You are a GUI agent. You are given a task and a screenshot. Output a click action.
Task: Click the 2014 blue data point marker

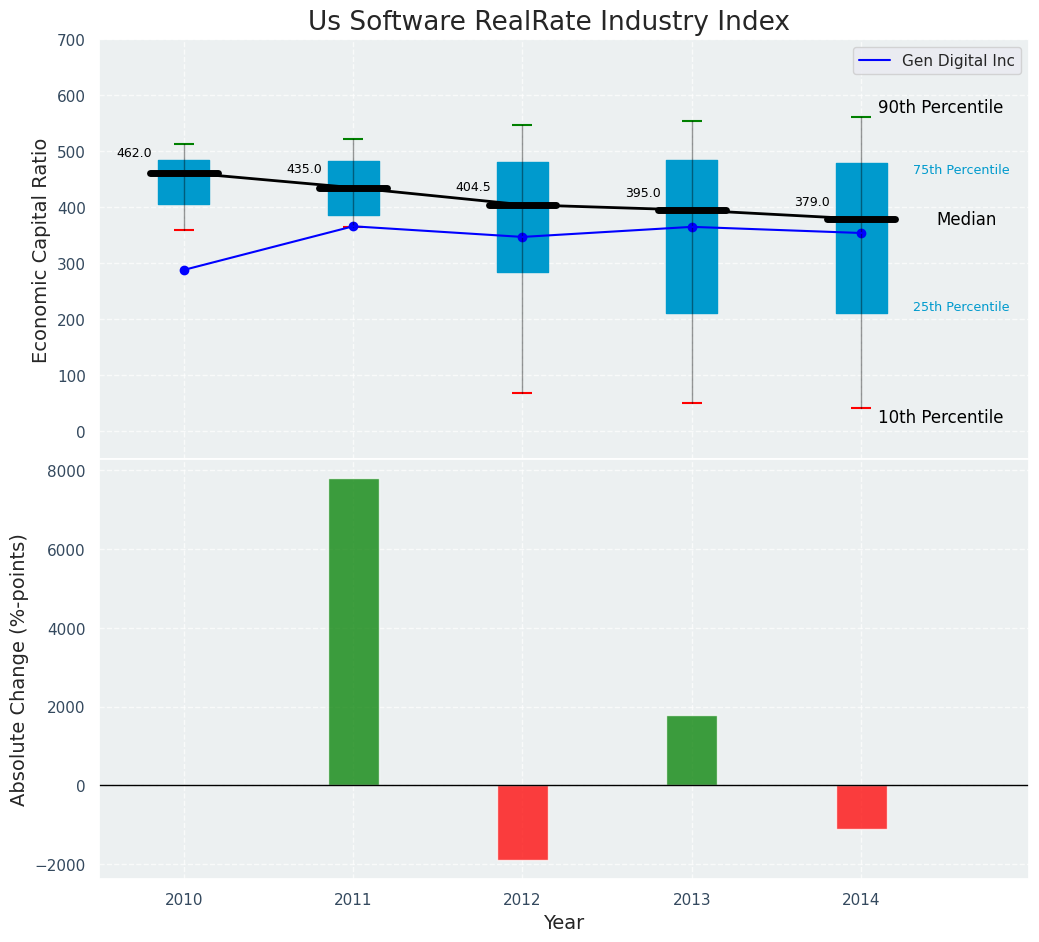click(x=861, y=233)
